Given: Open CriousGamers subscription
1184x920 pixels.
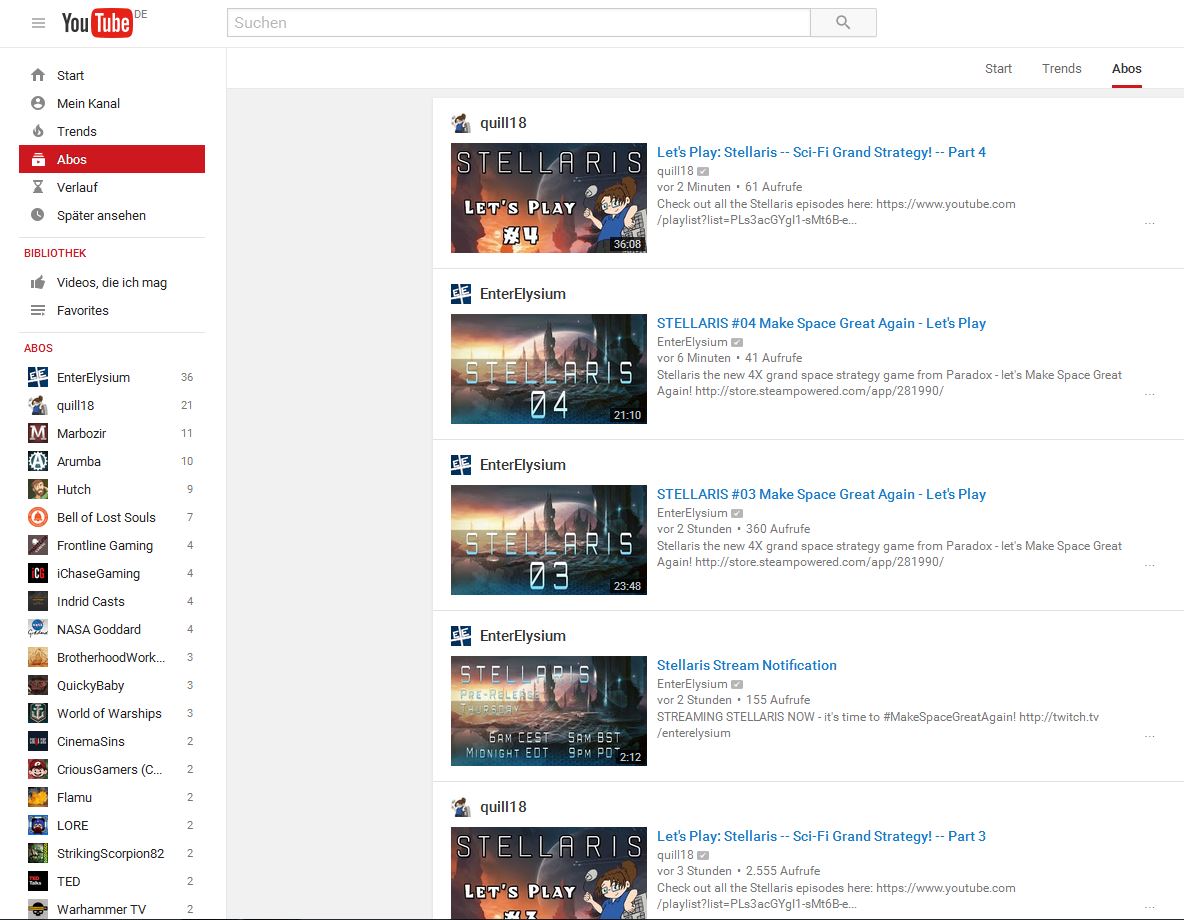Looking at the screenshot, I should coord(112,769).
